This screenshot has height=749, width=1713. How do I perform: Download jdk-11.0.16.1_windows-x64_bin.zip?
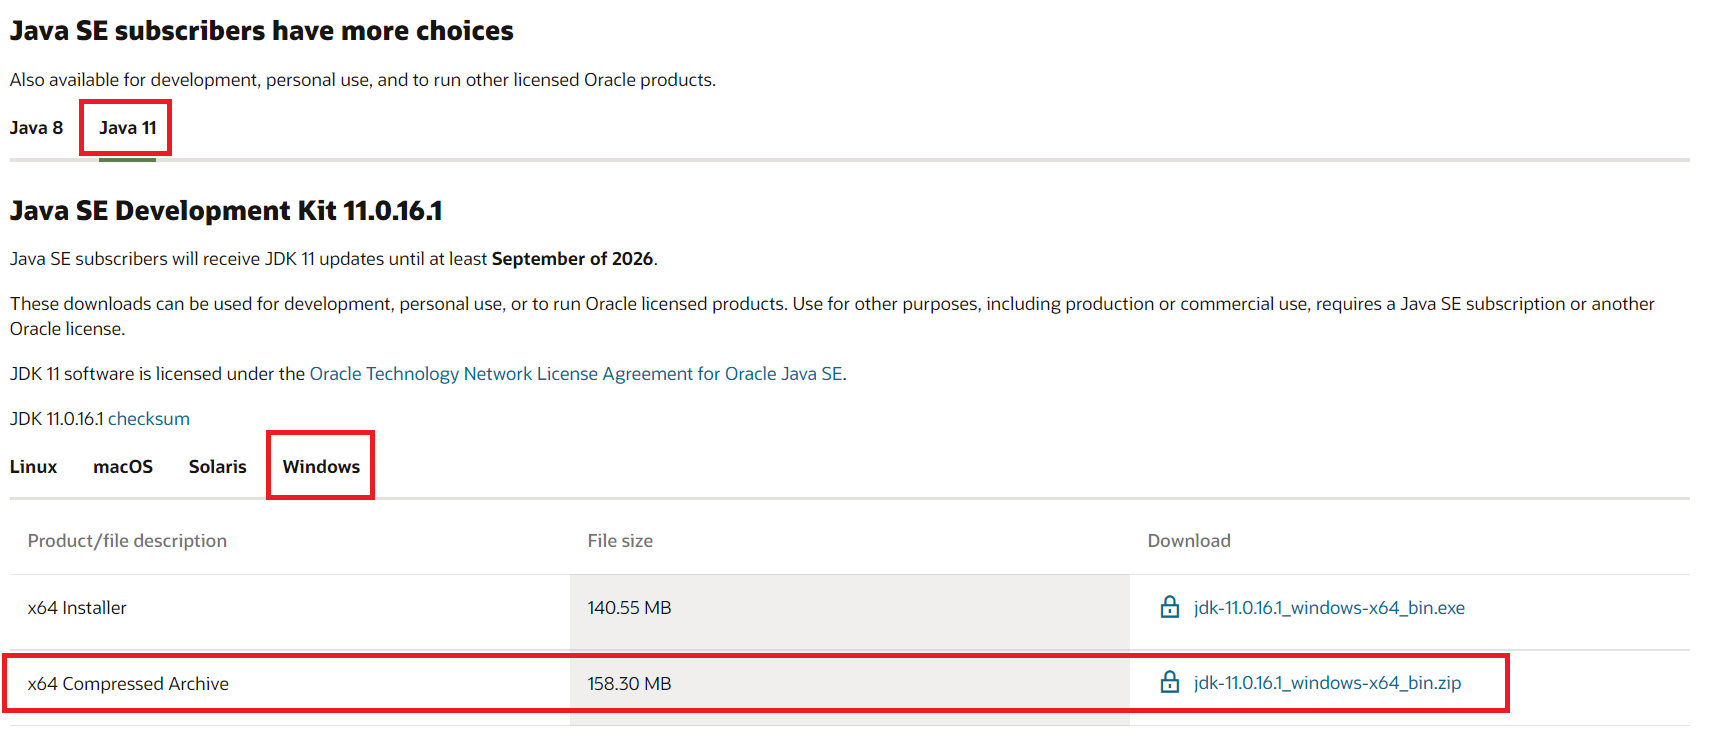tap(1327, 683)
